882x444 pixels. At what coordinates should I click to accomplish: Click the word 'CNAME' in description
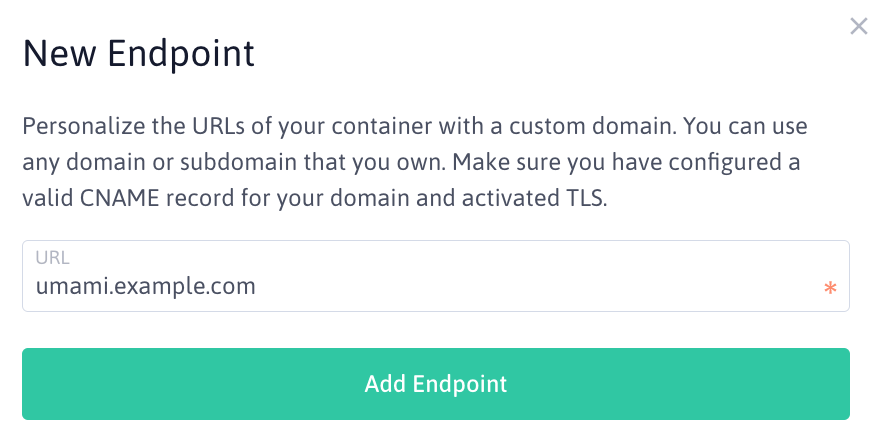click(x=120, y=198)
